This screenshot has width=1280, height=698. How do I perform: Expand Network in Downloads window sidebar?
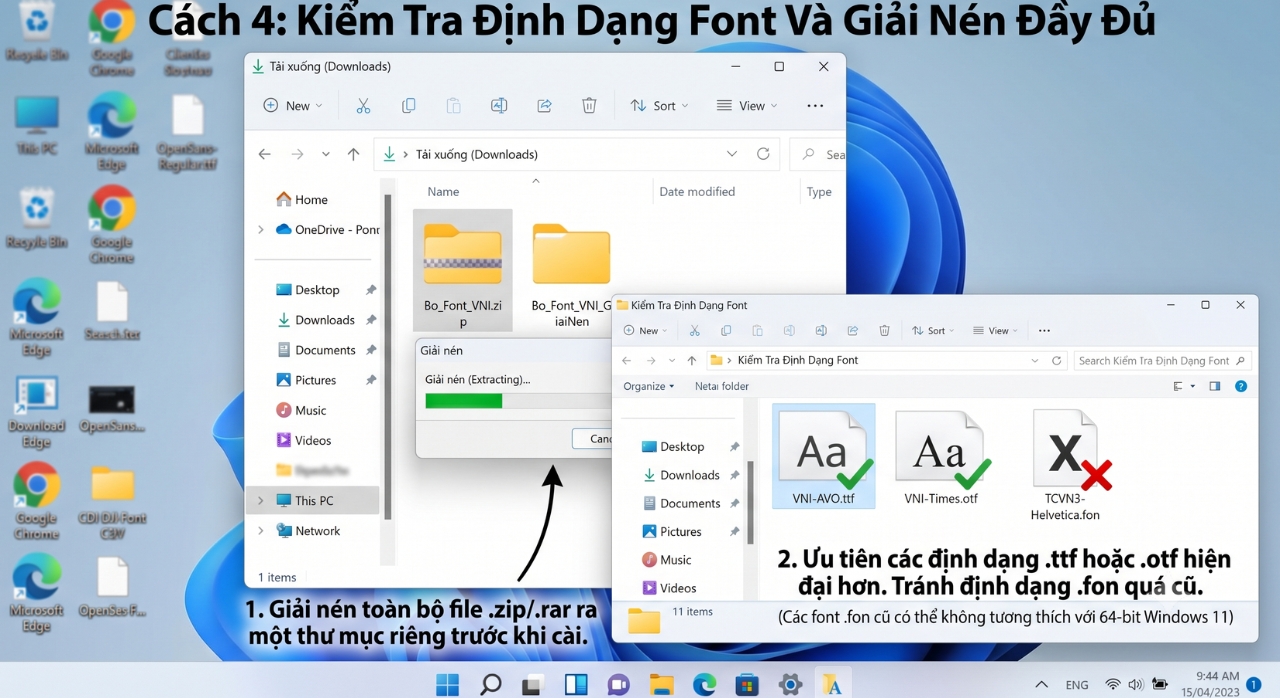[x=261, y=531]
